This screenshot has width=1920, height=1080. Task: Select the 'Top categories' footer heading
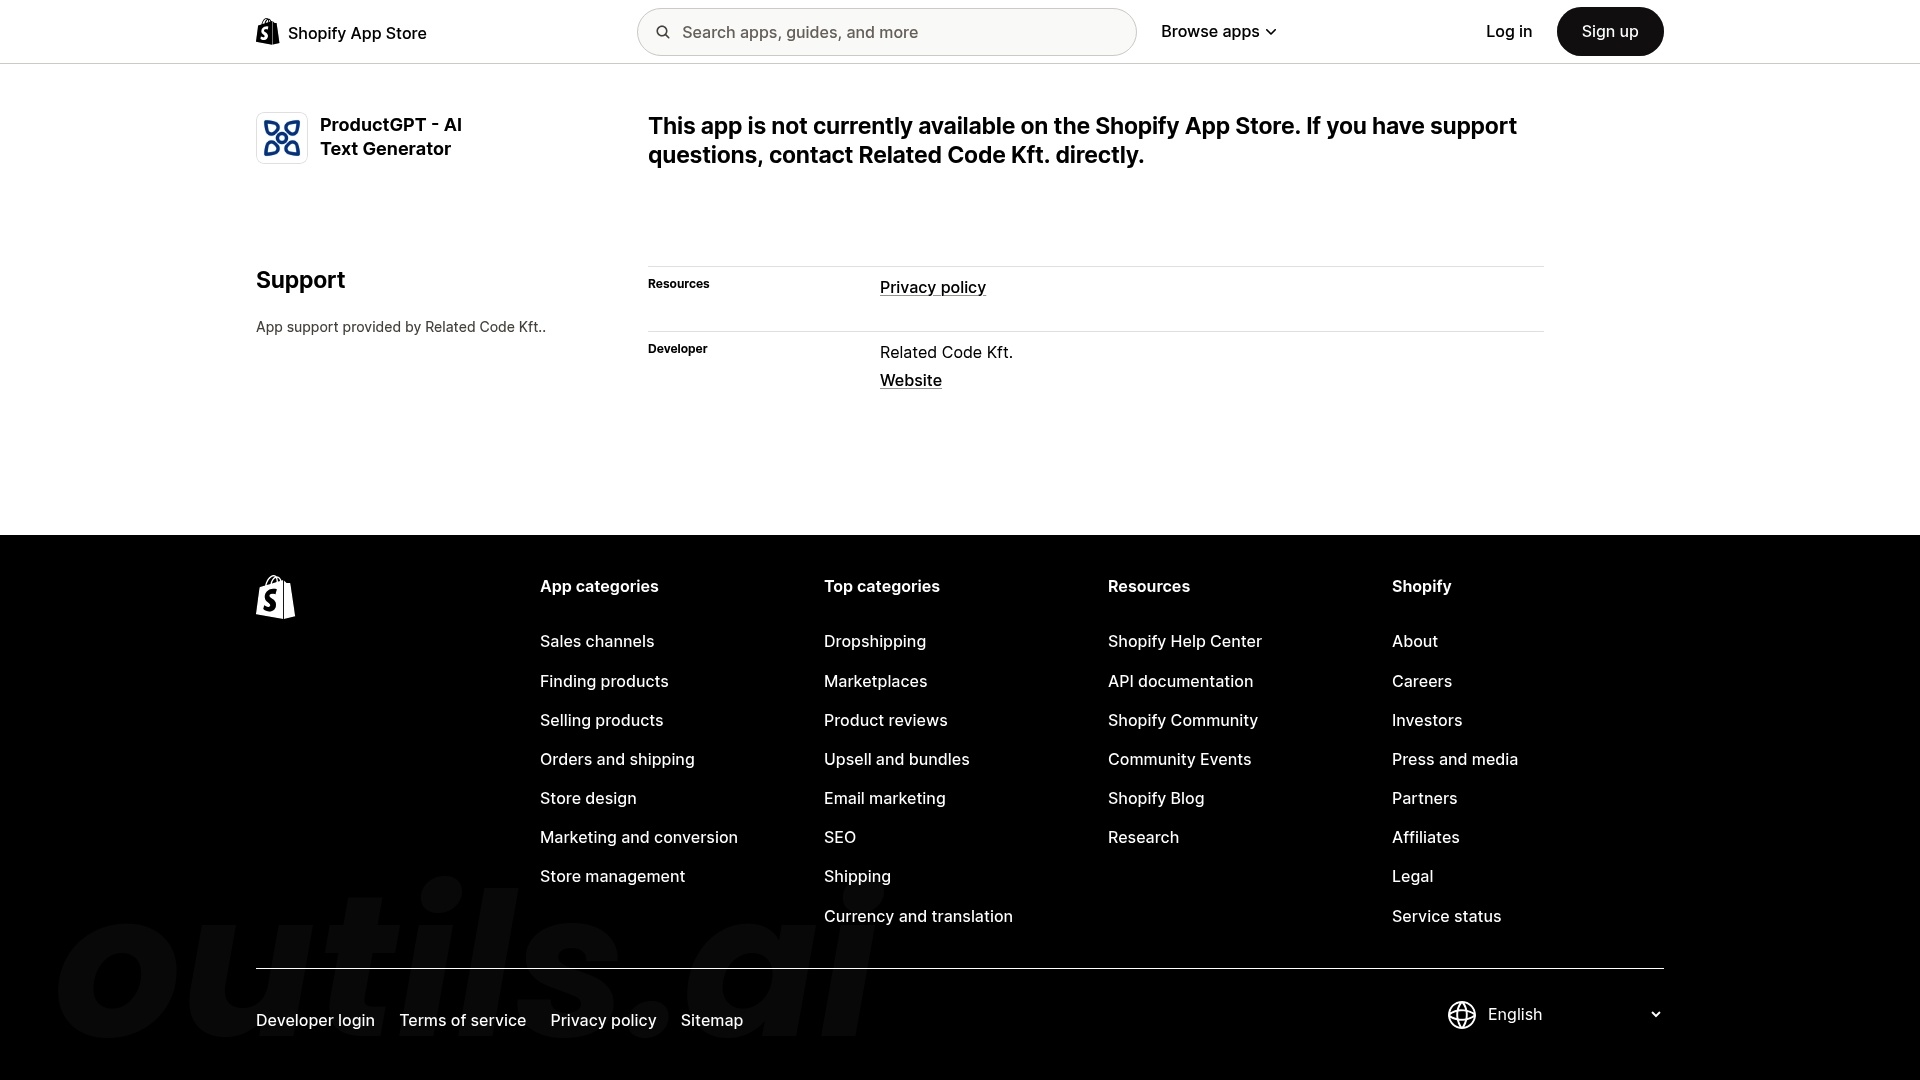(x=881, y=587)
